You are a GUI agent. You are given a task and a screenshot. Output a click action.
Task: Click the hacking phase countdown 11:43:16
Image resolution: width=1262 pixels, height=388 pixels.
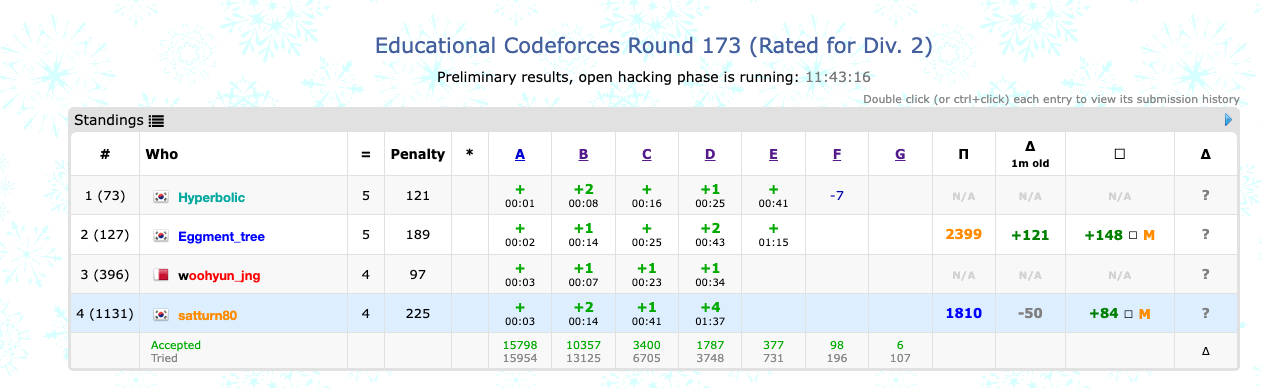(838, 77)
